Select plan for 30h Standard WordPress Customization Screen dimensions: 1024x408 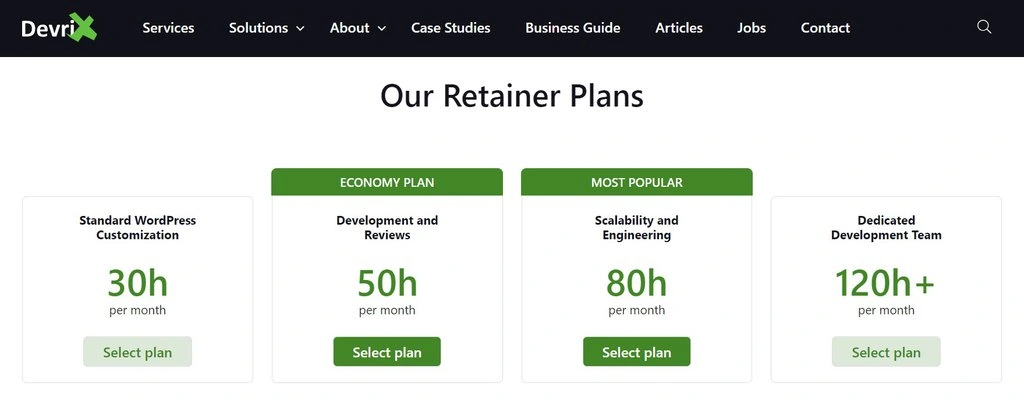tap(137, 352)
